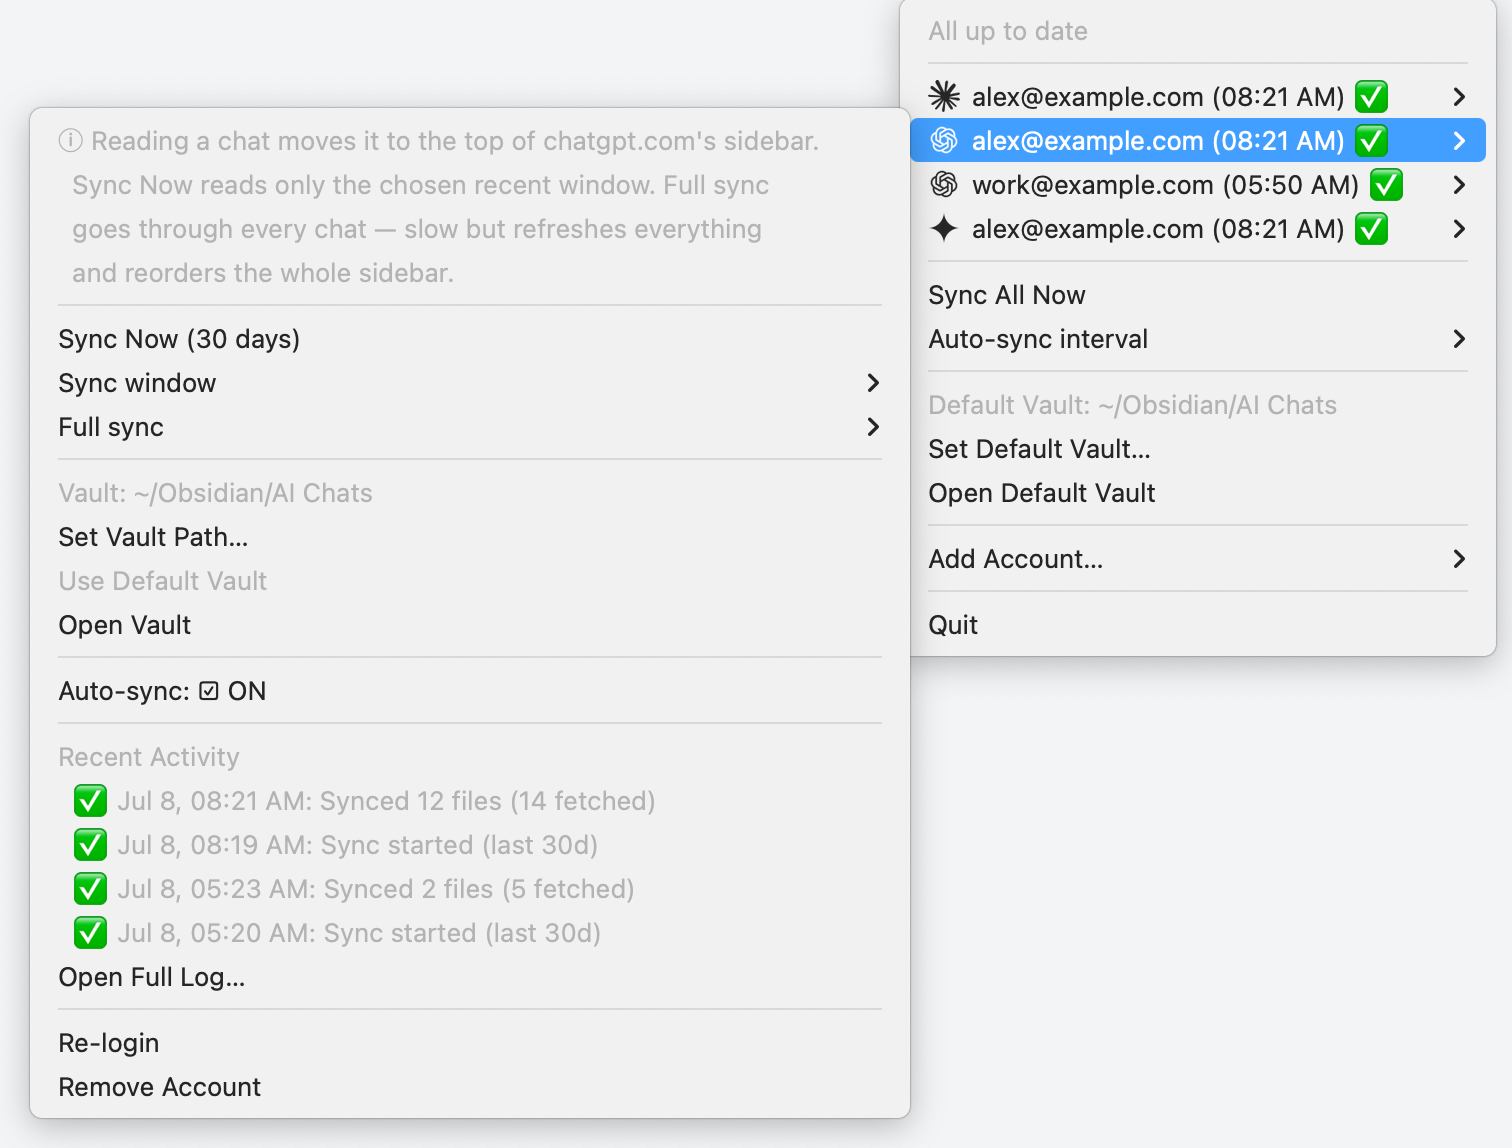The width and height of the screenshot is (1512, 1148).
Task: Click green checkmark on the Gemini account row
Action: click(1371, 228)
